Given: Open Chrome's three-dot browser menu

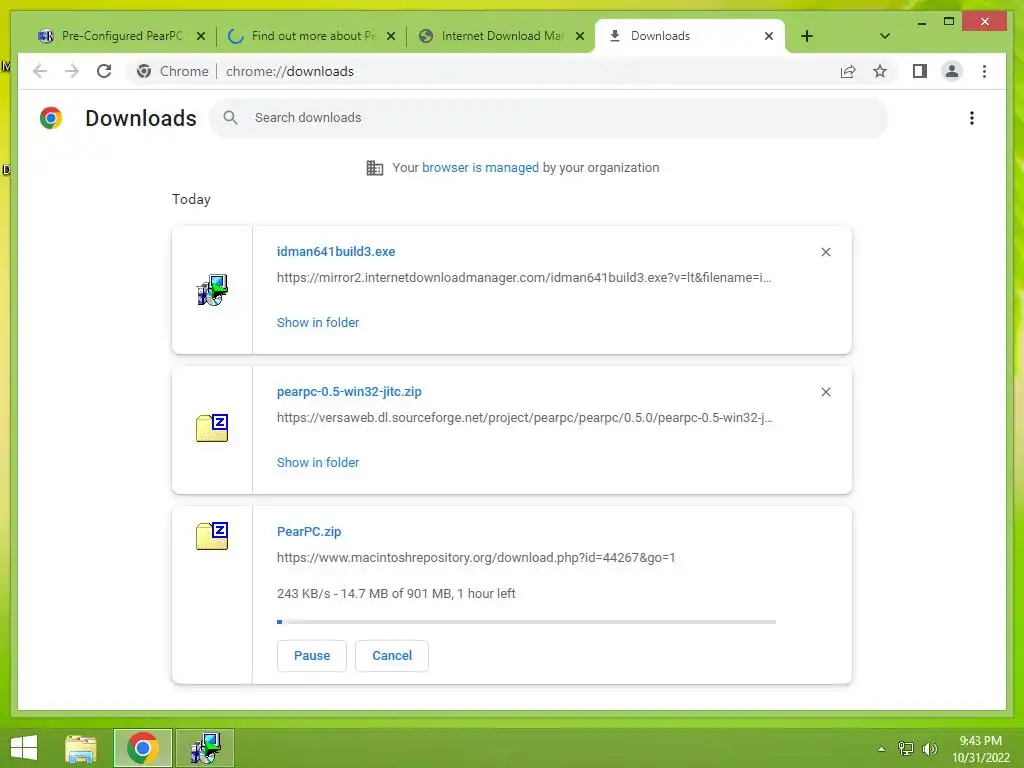Looking at the screenshot, I should coord(984,71).
